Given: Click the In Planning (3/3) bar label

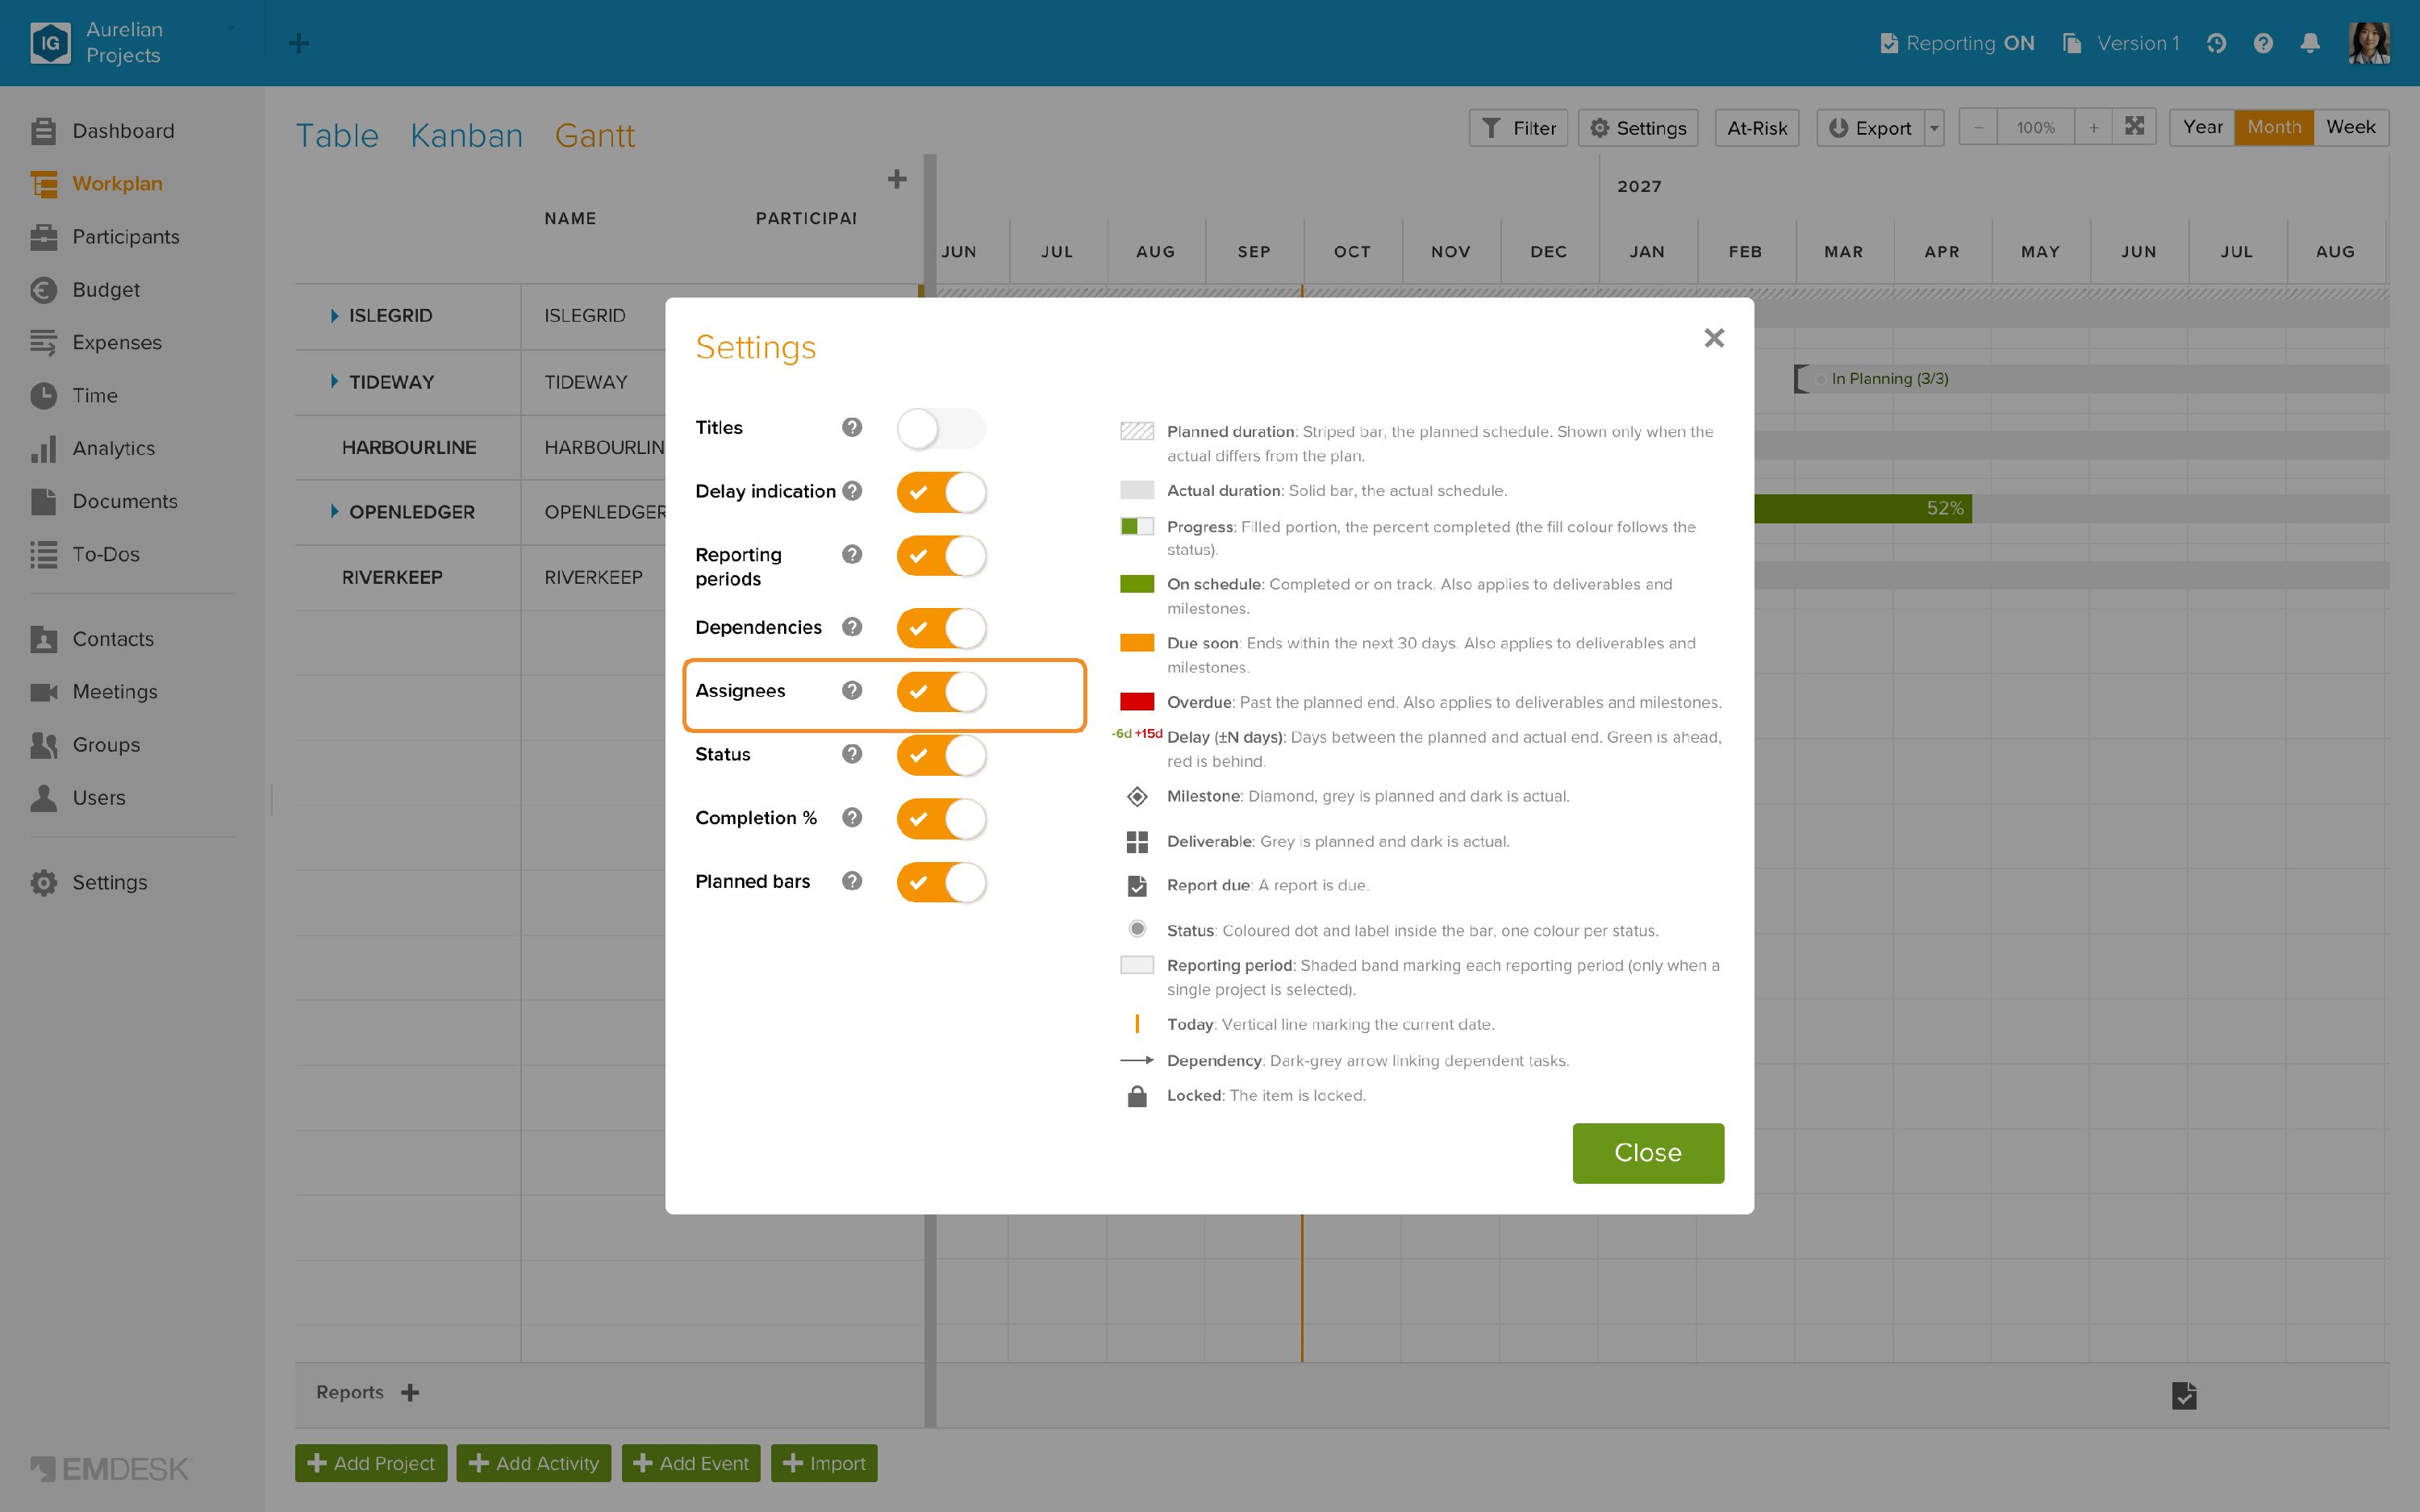Looking at the screenshot, I should click(x=1889, y=379).
